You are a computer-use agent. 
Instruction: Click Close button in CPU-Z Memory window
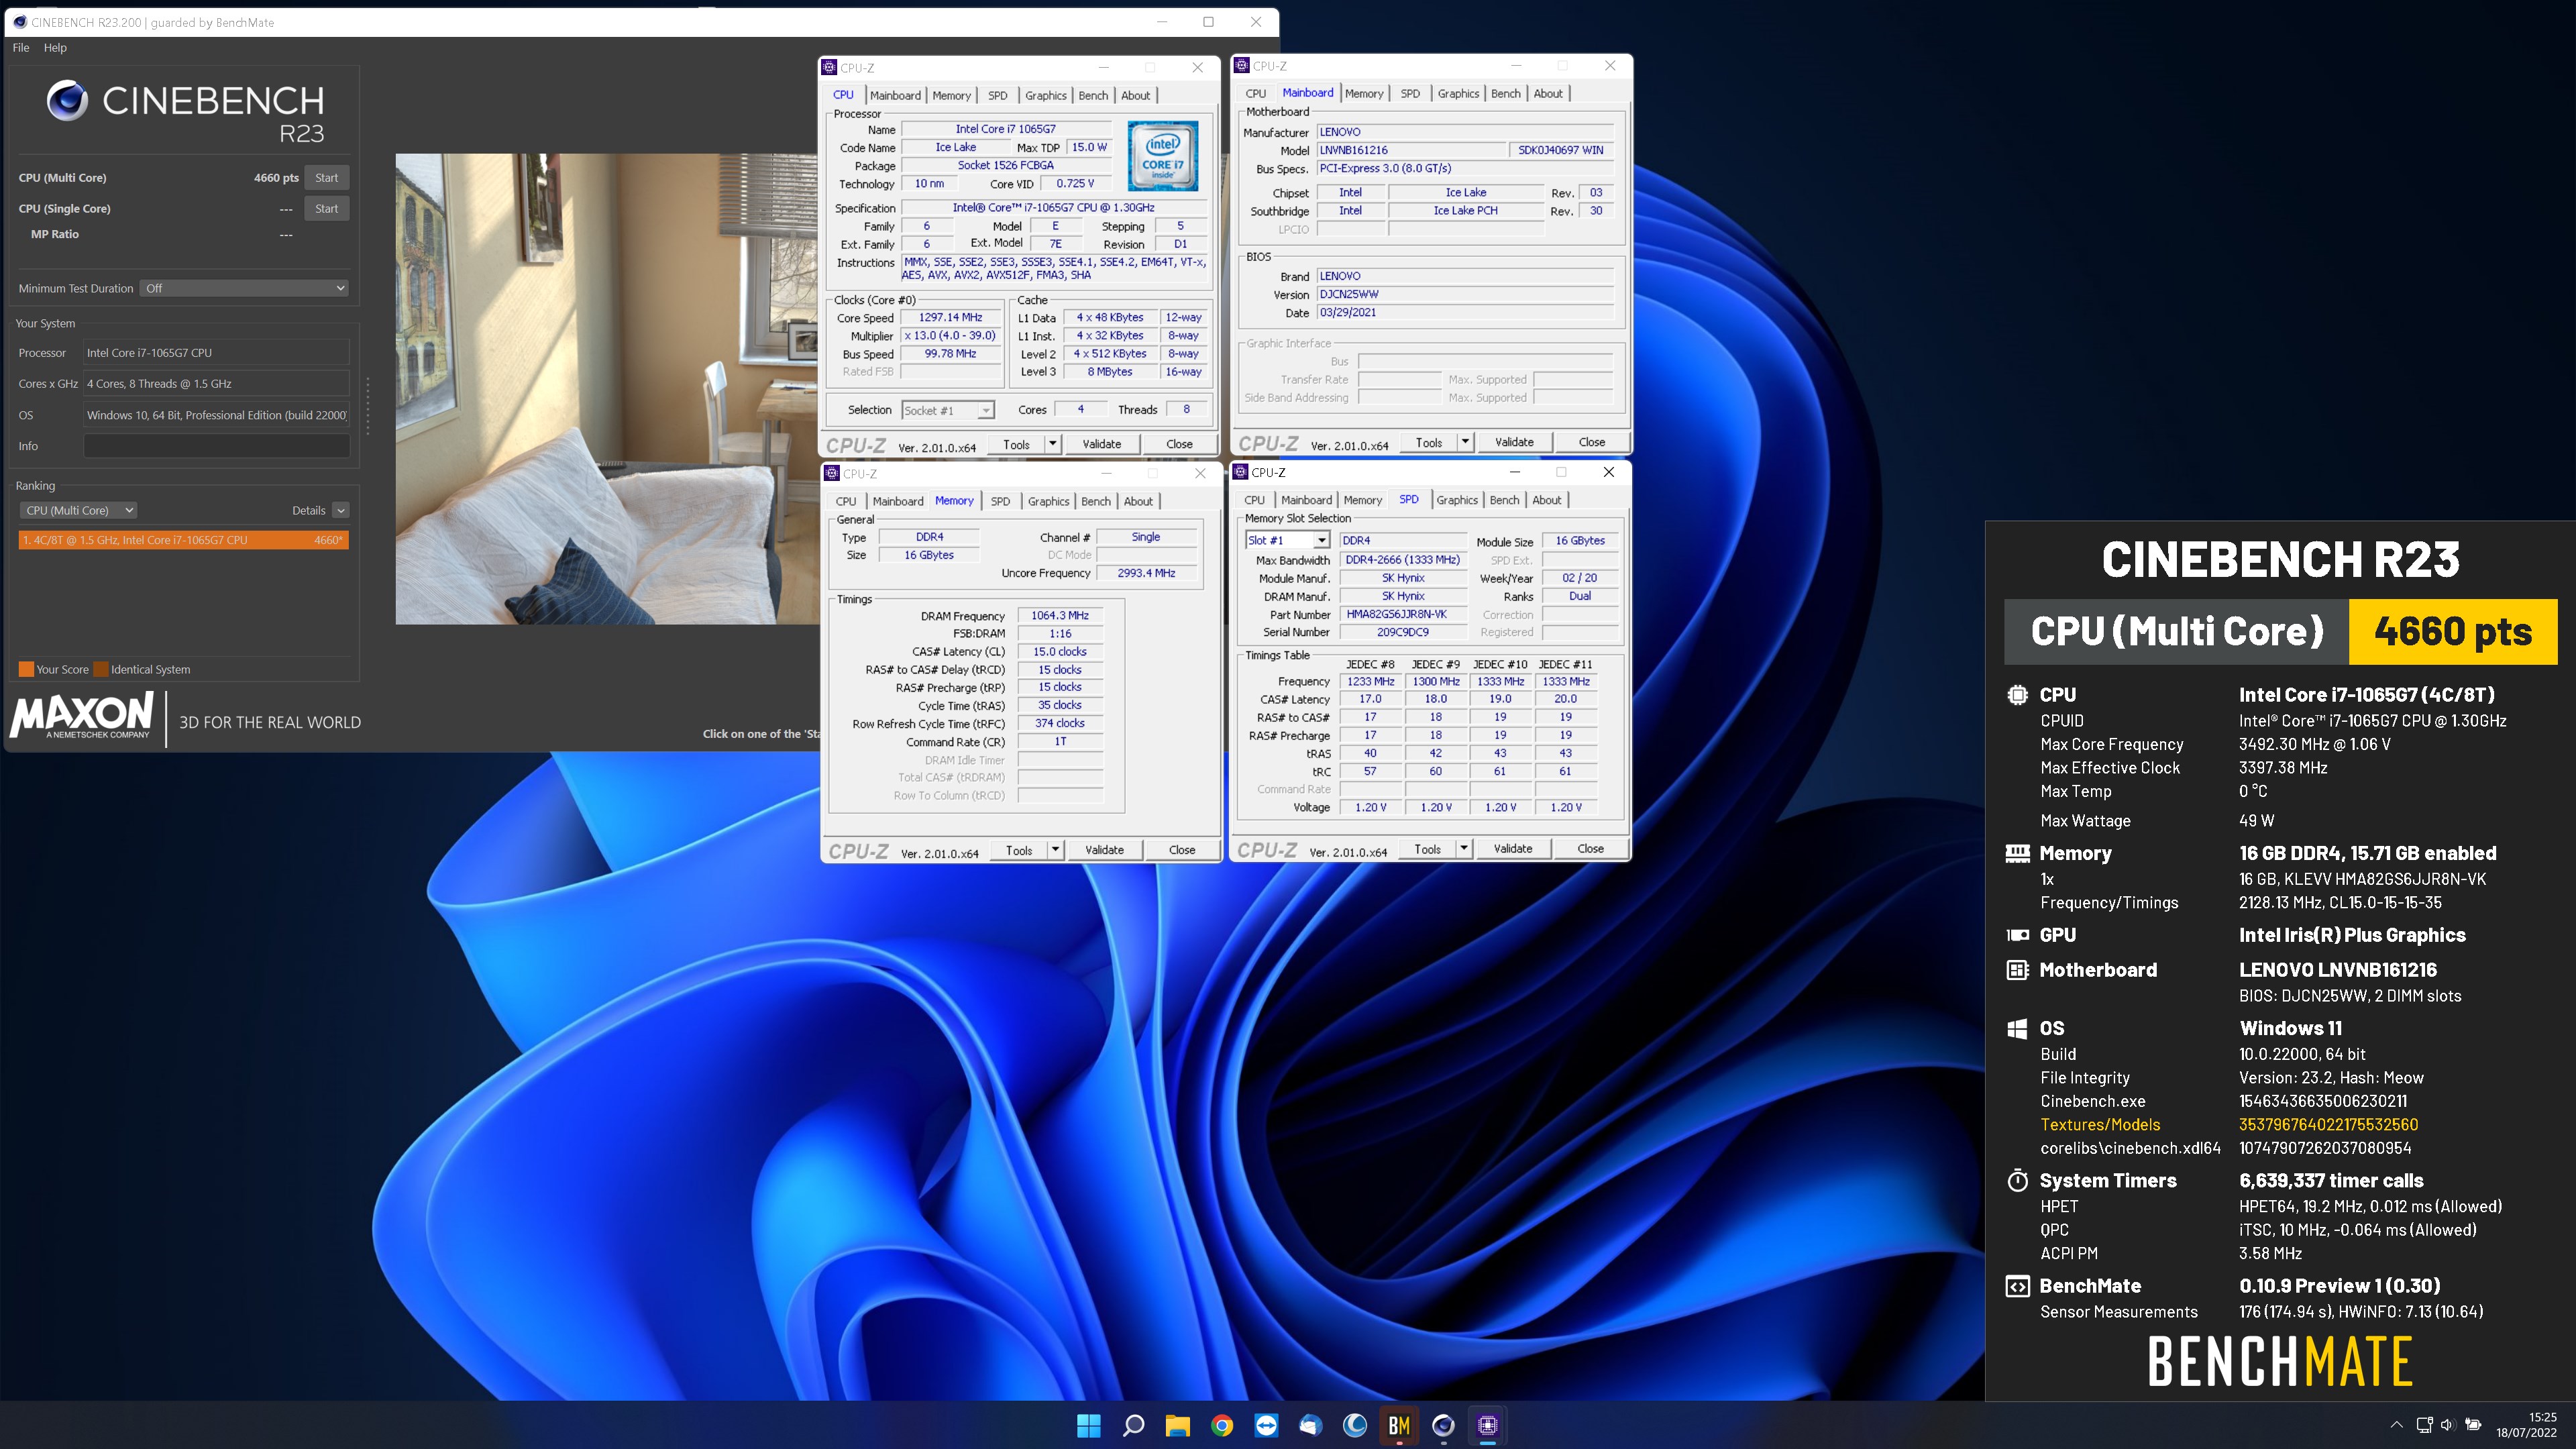[1182, 850]
